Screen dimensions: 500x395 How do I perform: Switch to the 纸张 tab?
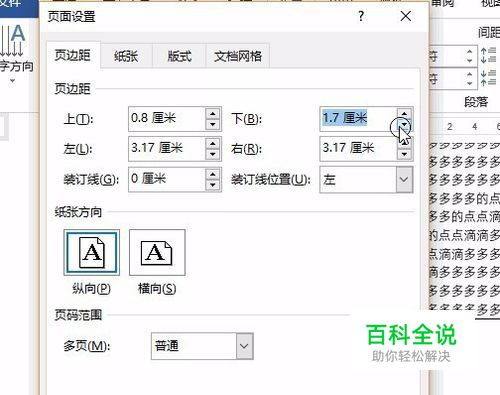(x=126, y=56)
